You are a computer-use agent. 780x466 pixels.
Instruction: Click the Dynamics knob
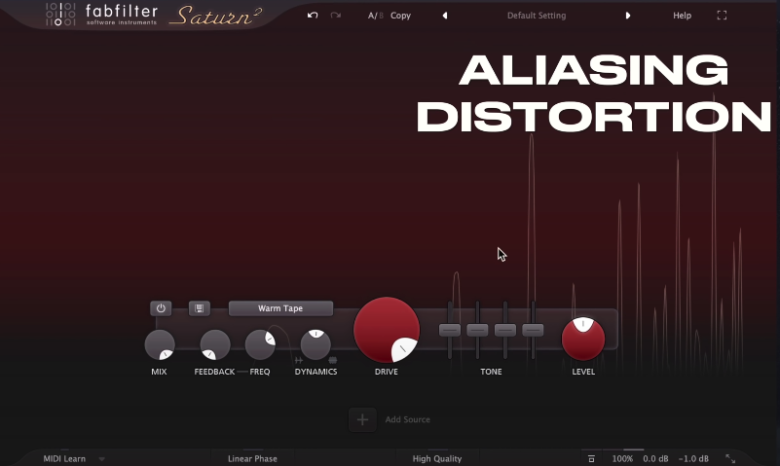[x=316, y=345]
